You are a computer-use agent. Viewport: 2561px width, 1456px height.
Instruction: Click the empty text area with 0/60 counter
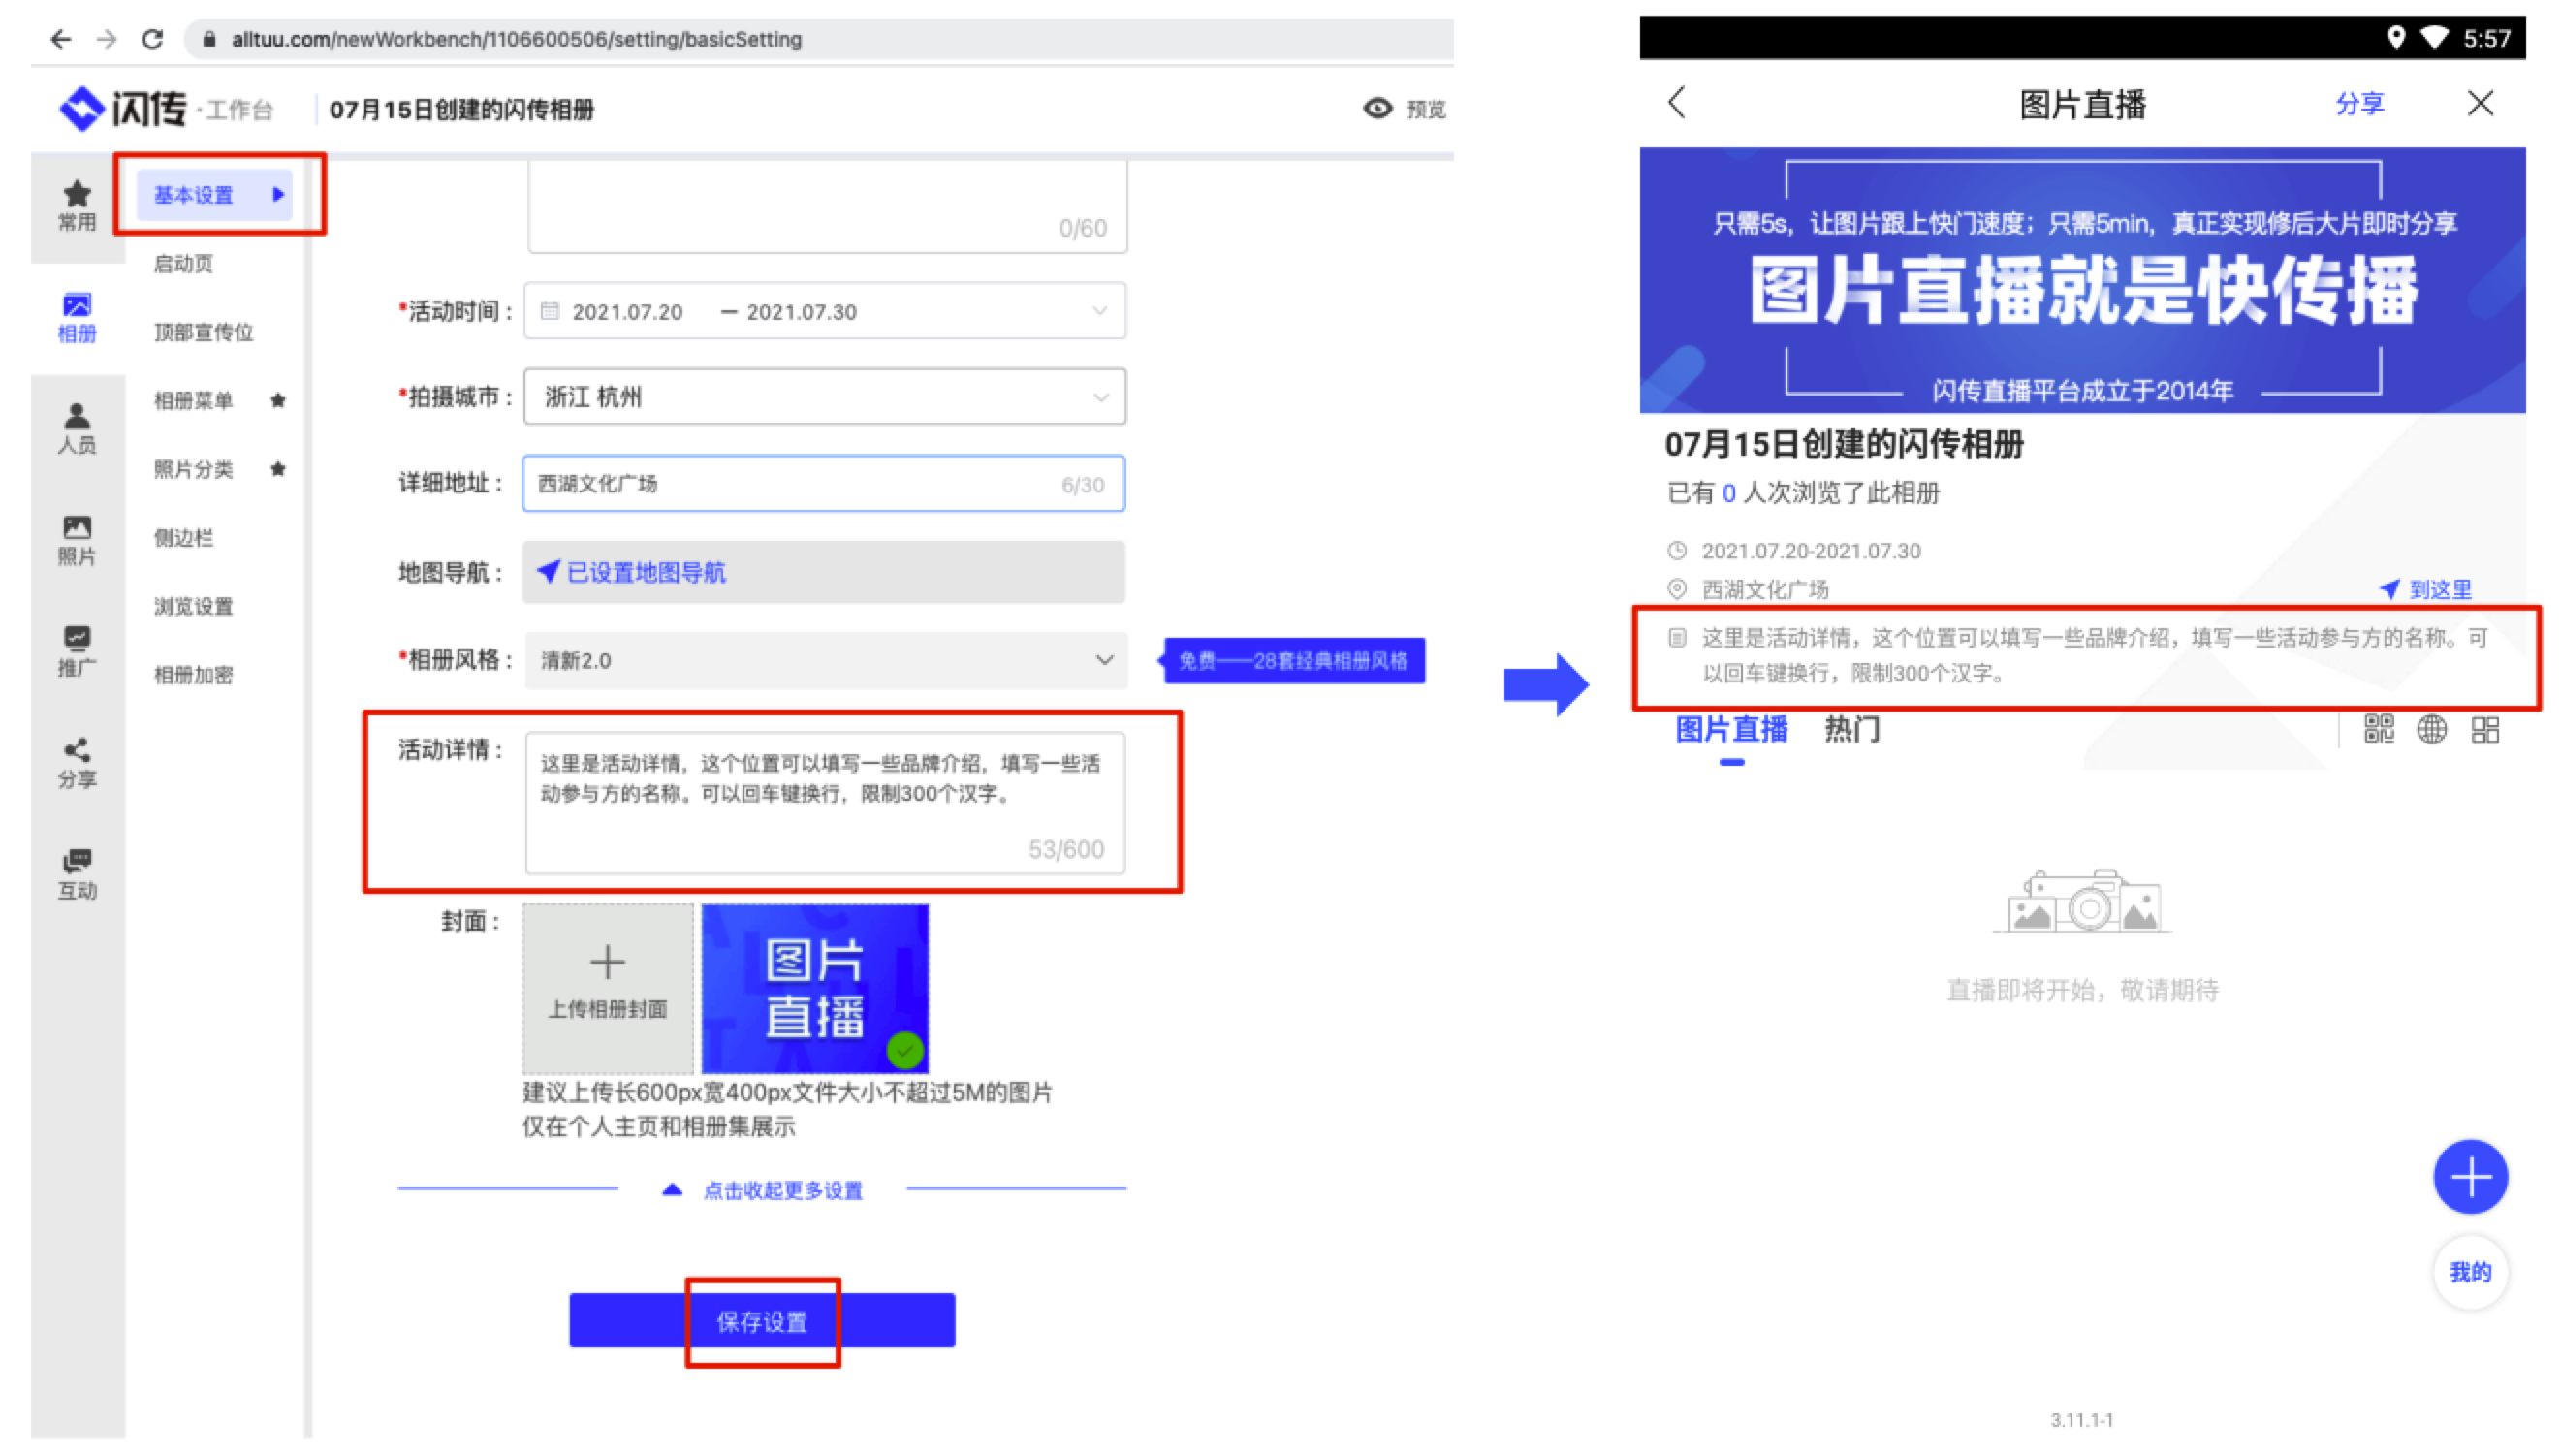tap(828, 207)
